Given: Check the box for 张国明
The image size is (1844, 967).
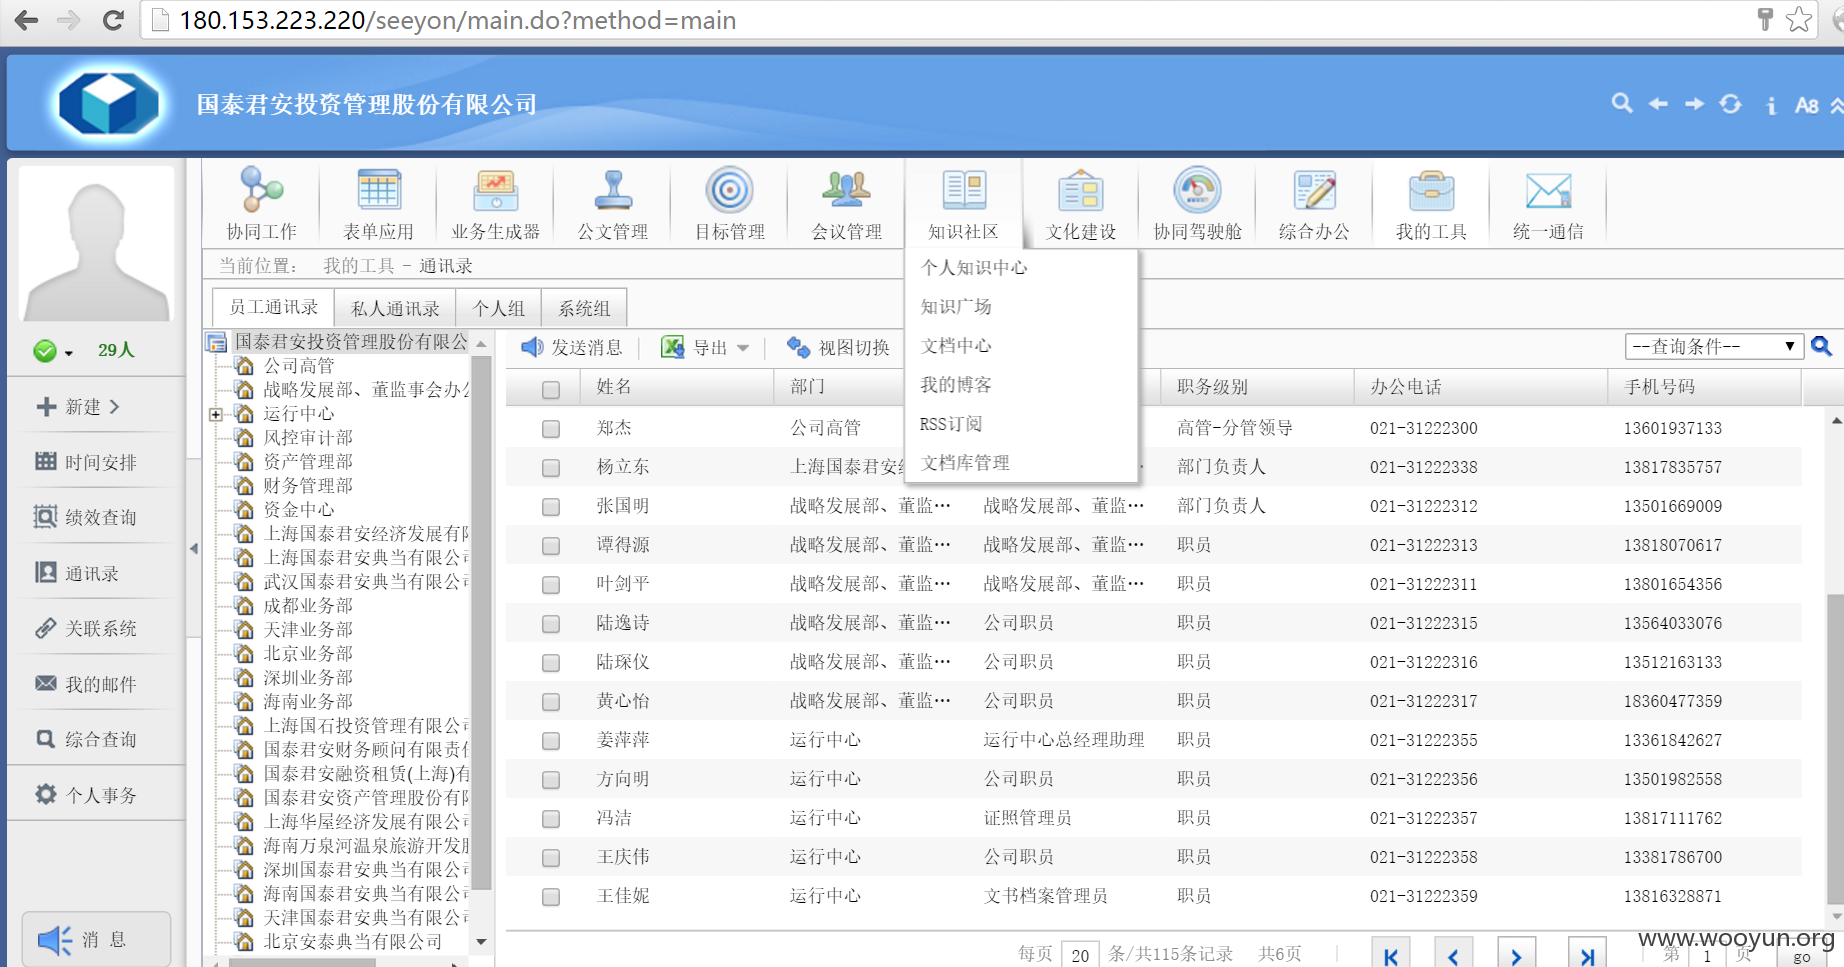Looking at the screenshot, I should point(551,507).
